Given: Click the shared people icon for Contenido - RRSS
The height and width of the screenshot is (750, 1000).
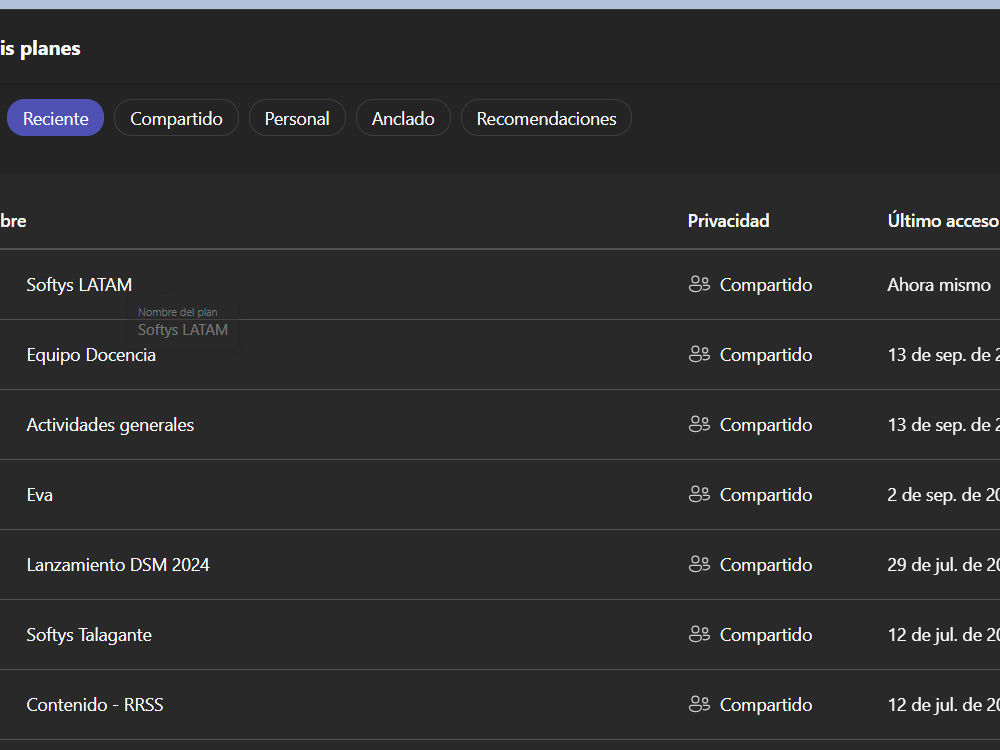Looking at the screenshot, I should click(700, 705).
